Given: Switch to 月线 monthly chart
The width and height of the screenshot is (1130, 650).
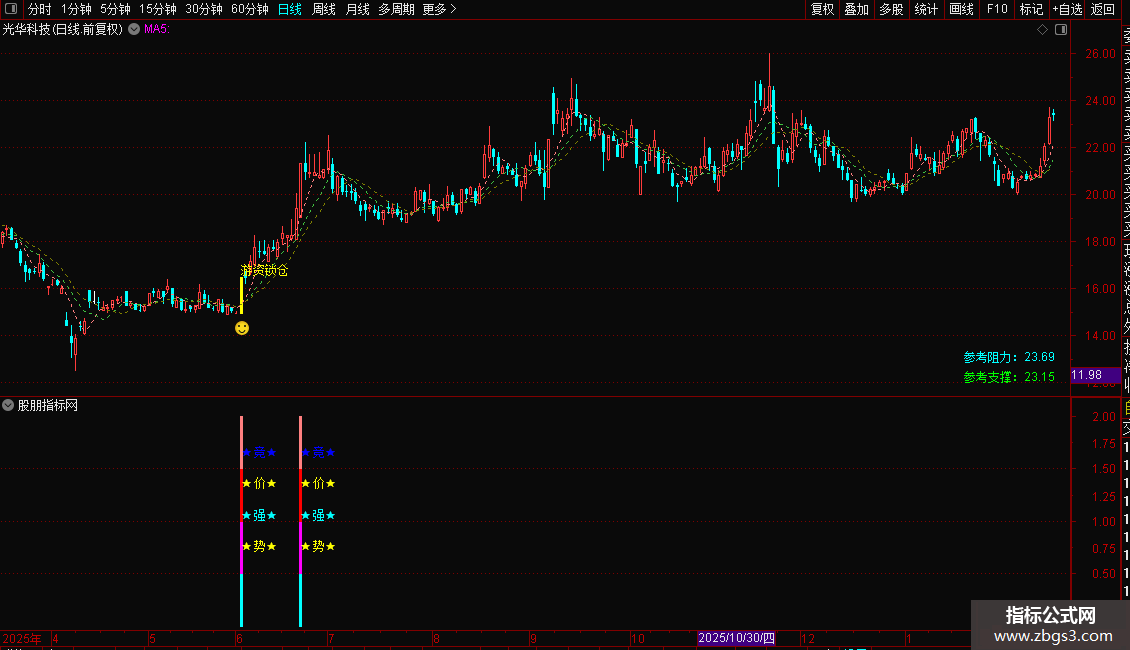Looking at the screenshot, I should point(357,9).
